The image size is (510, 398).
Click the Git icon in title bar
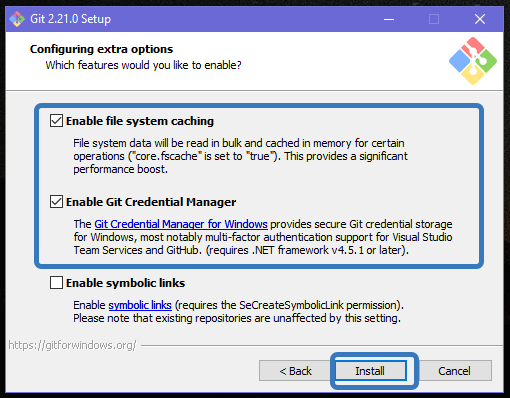coord(17,19)
